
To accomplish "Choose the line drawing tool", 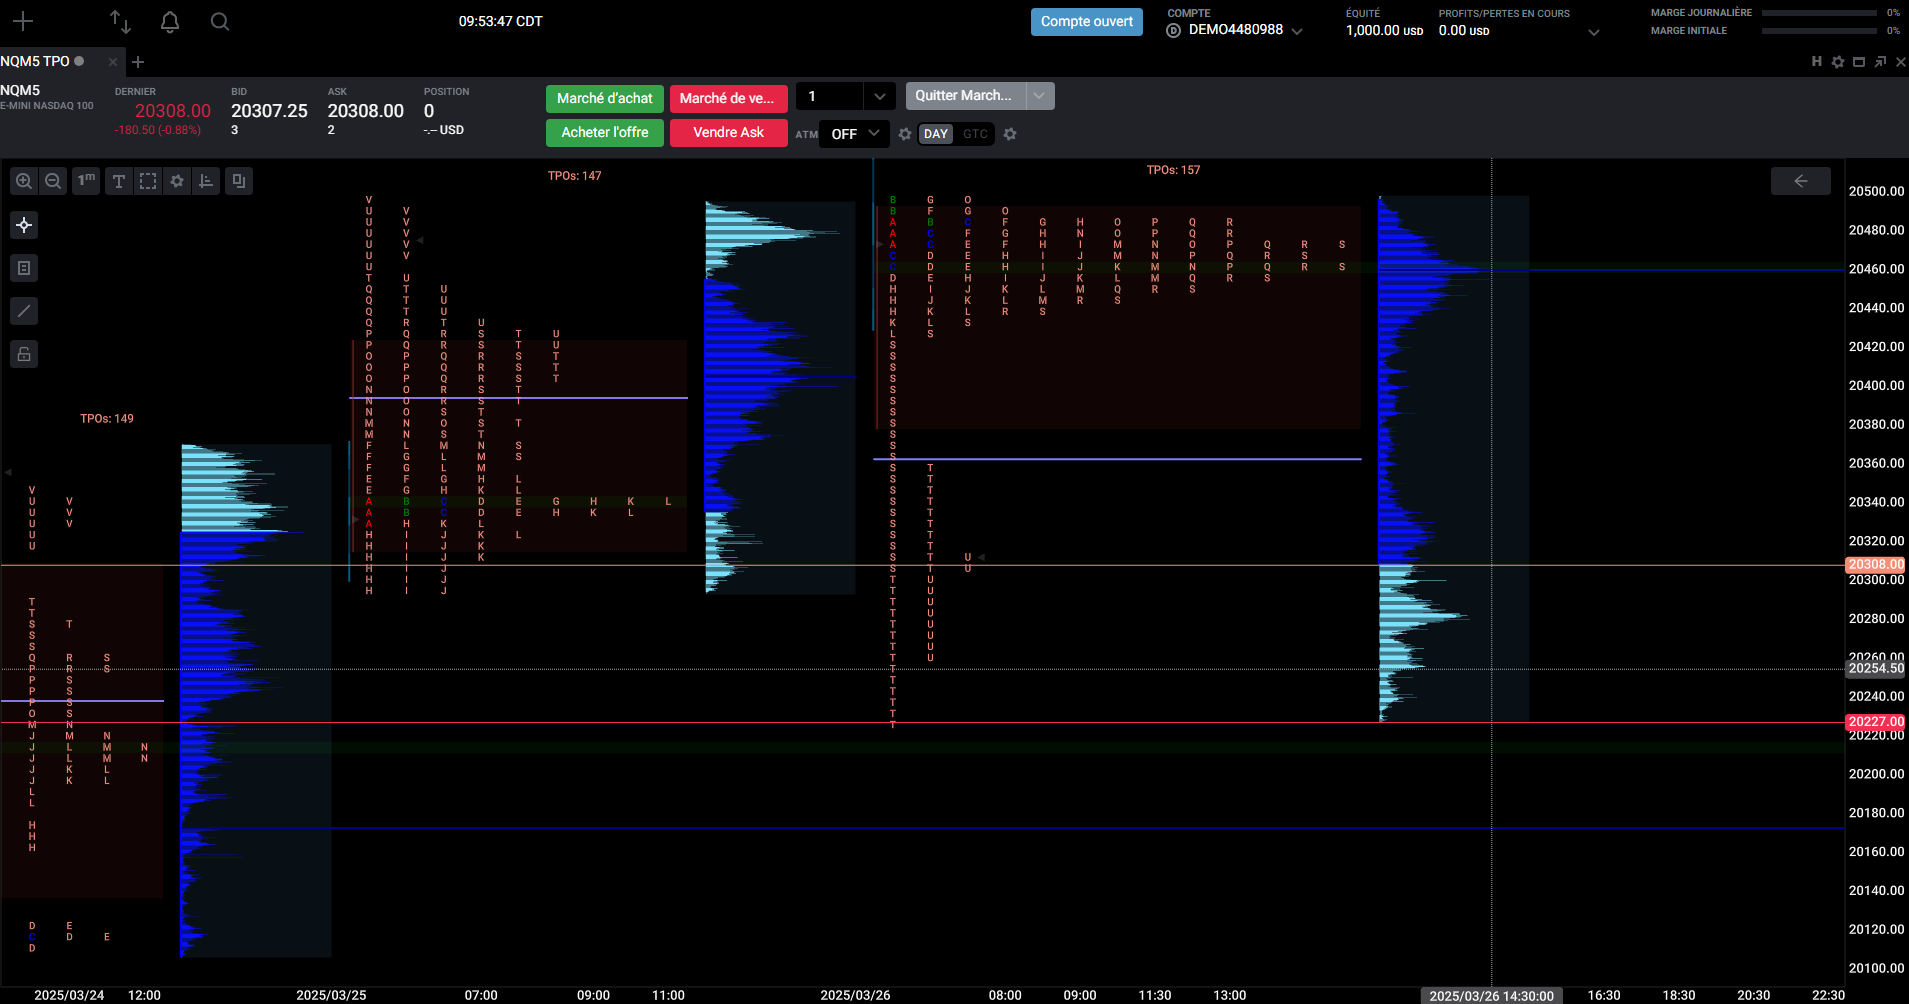I will click(24, 311).
